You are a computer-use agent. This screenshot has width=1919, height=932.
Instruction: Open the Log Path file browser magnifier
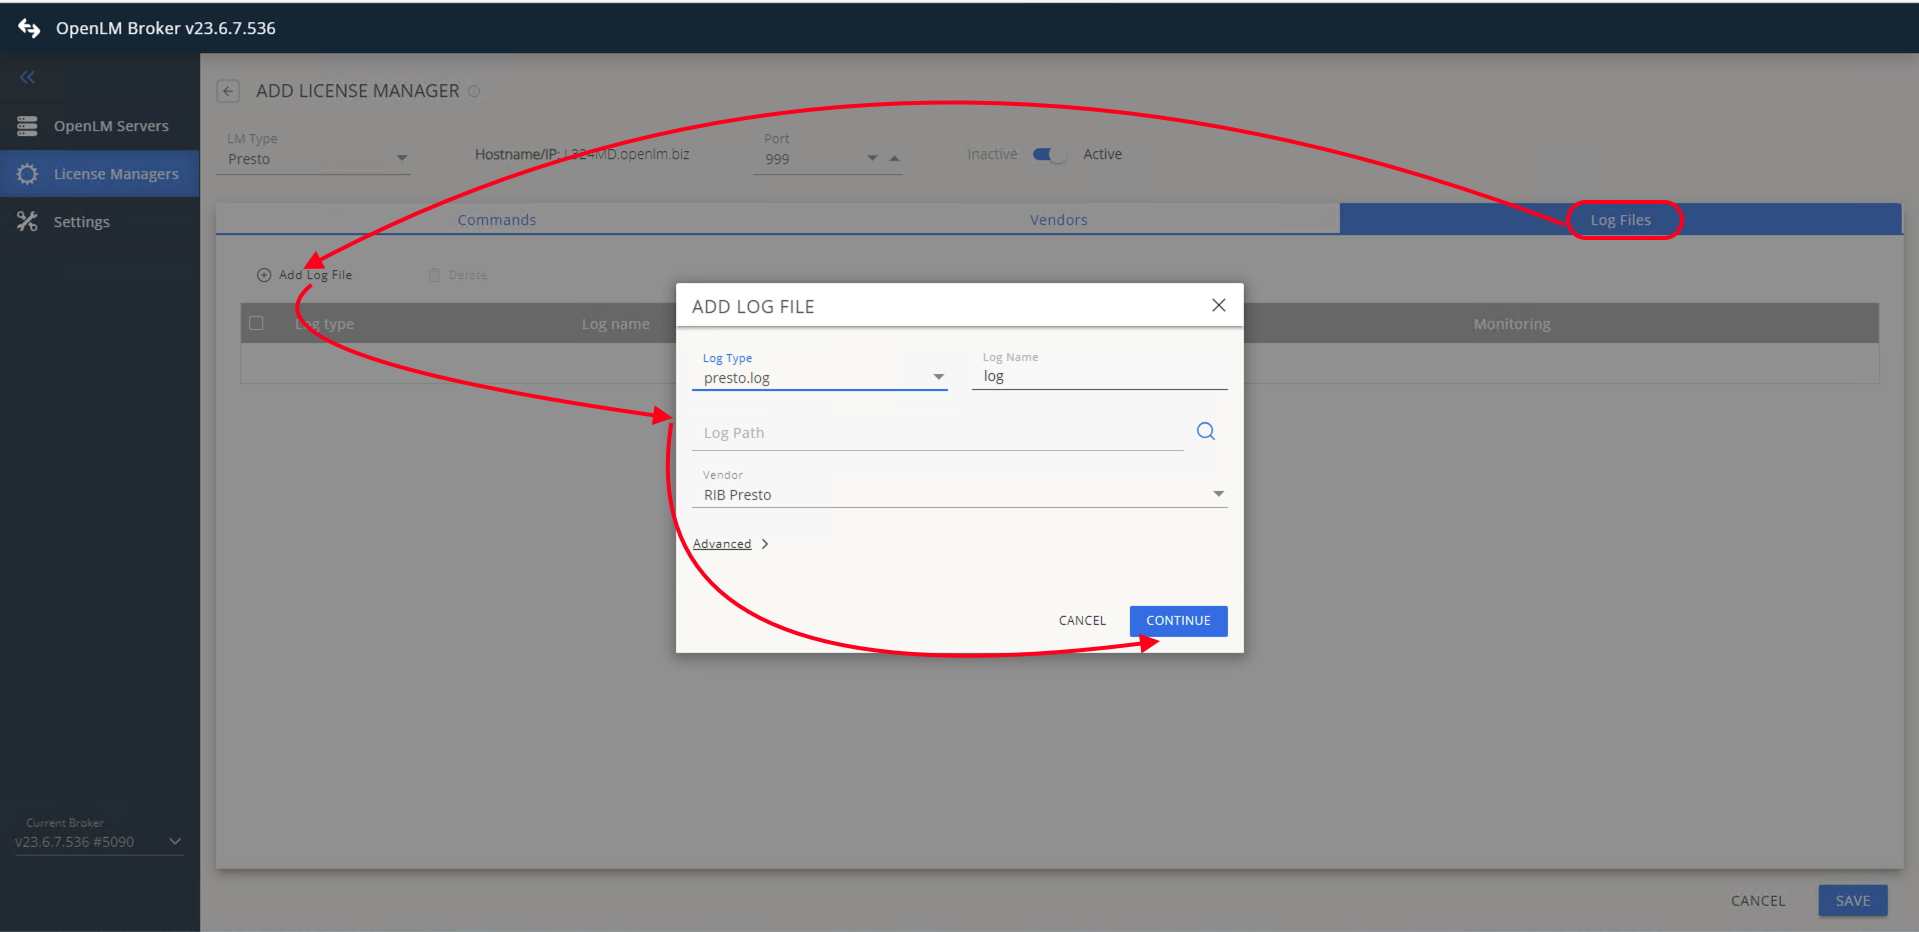(x=1204, y=430)
